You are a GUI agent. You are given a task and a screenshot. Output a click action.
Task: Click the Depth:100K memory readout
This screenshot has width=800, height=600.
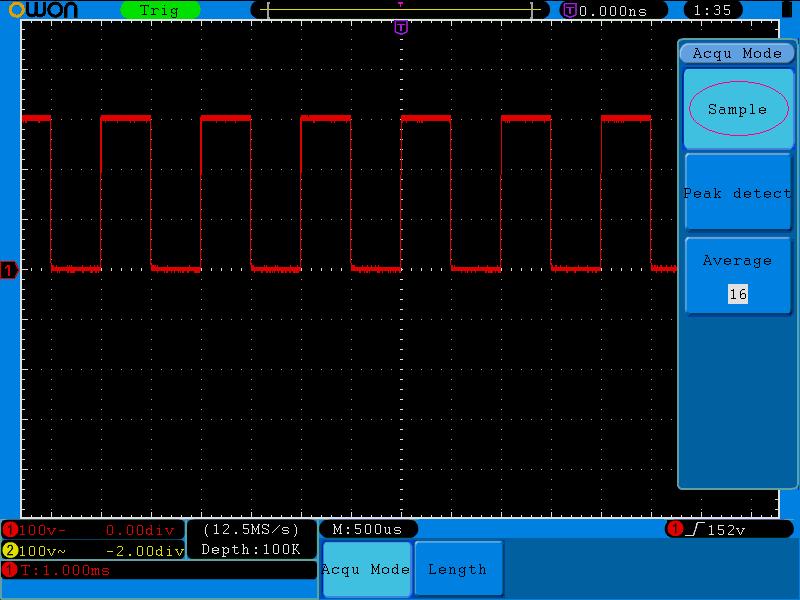[251, 549]
